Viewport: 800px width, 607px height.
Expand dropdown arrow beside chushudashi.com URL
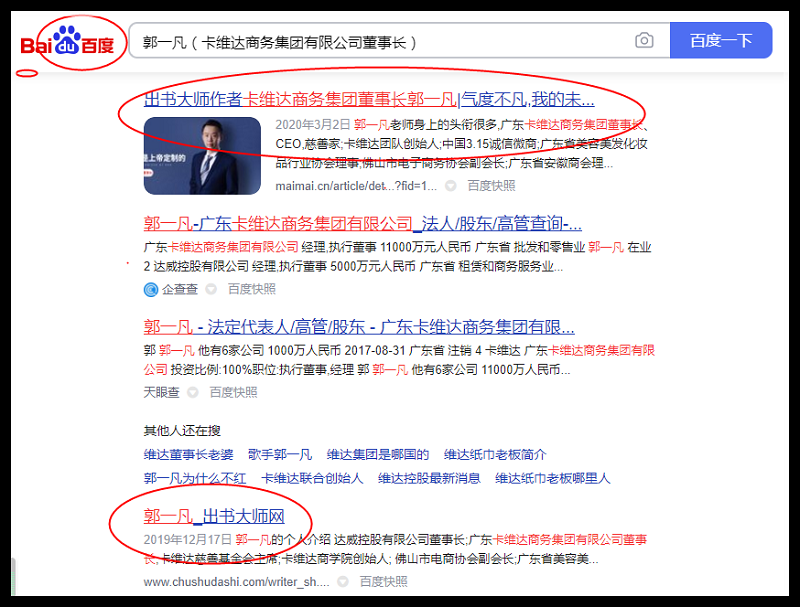(343, 581)
